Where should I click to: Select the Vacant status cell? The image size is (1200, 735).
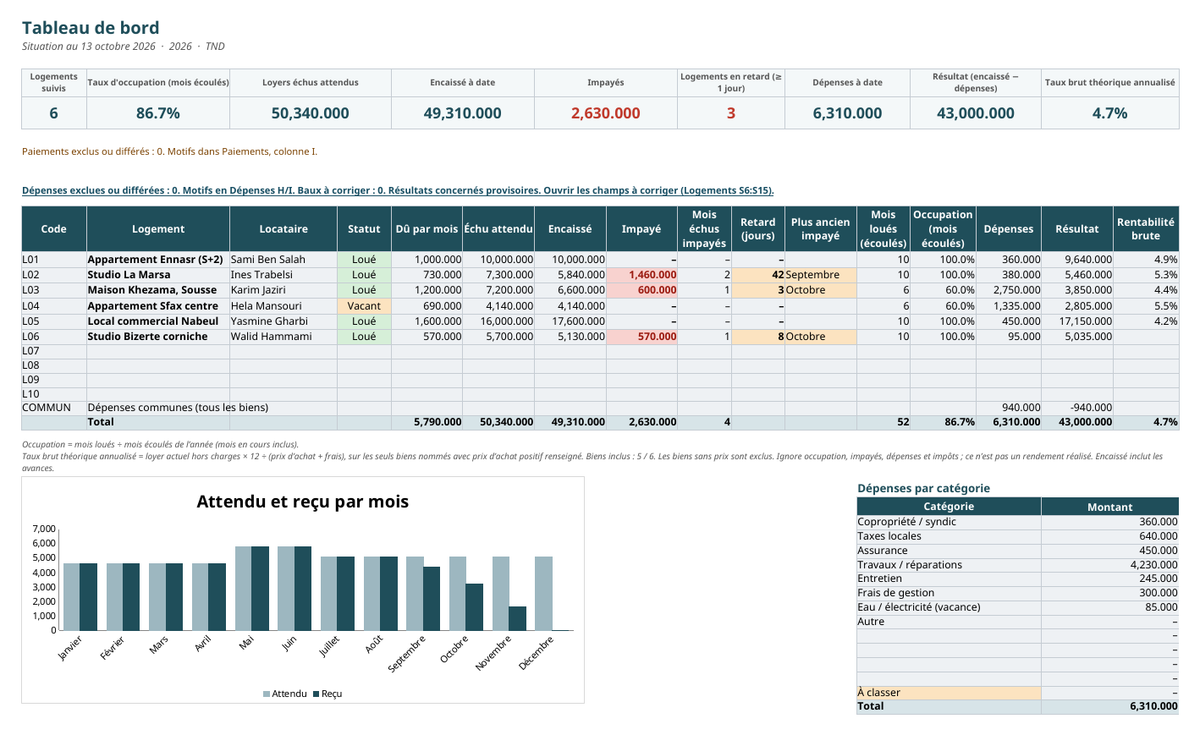364,305
